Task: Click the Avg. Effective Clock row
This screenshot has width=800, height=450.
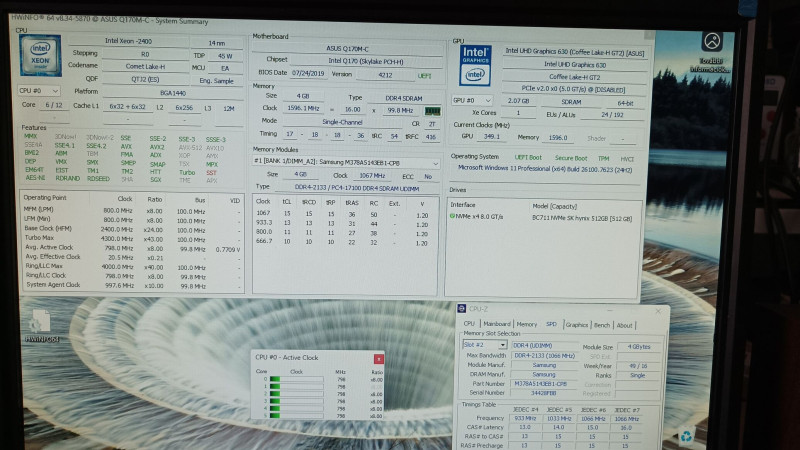Action: (x=132, y=257)
